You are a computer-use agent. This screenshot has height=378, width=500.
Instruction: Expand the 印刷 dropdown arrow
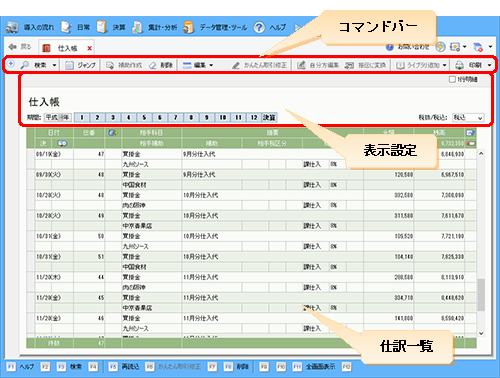click(x=489, y=65)
